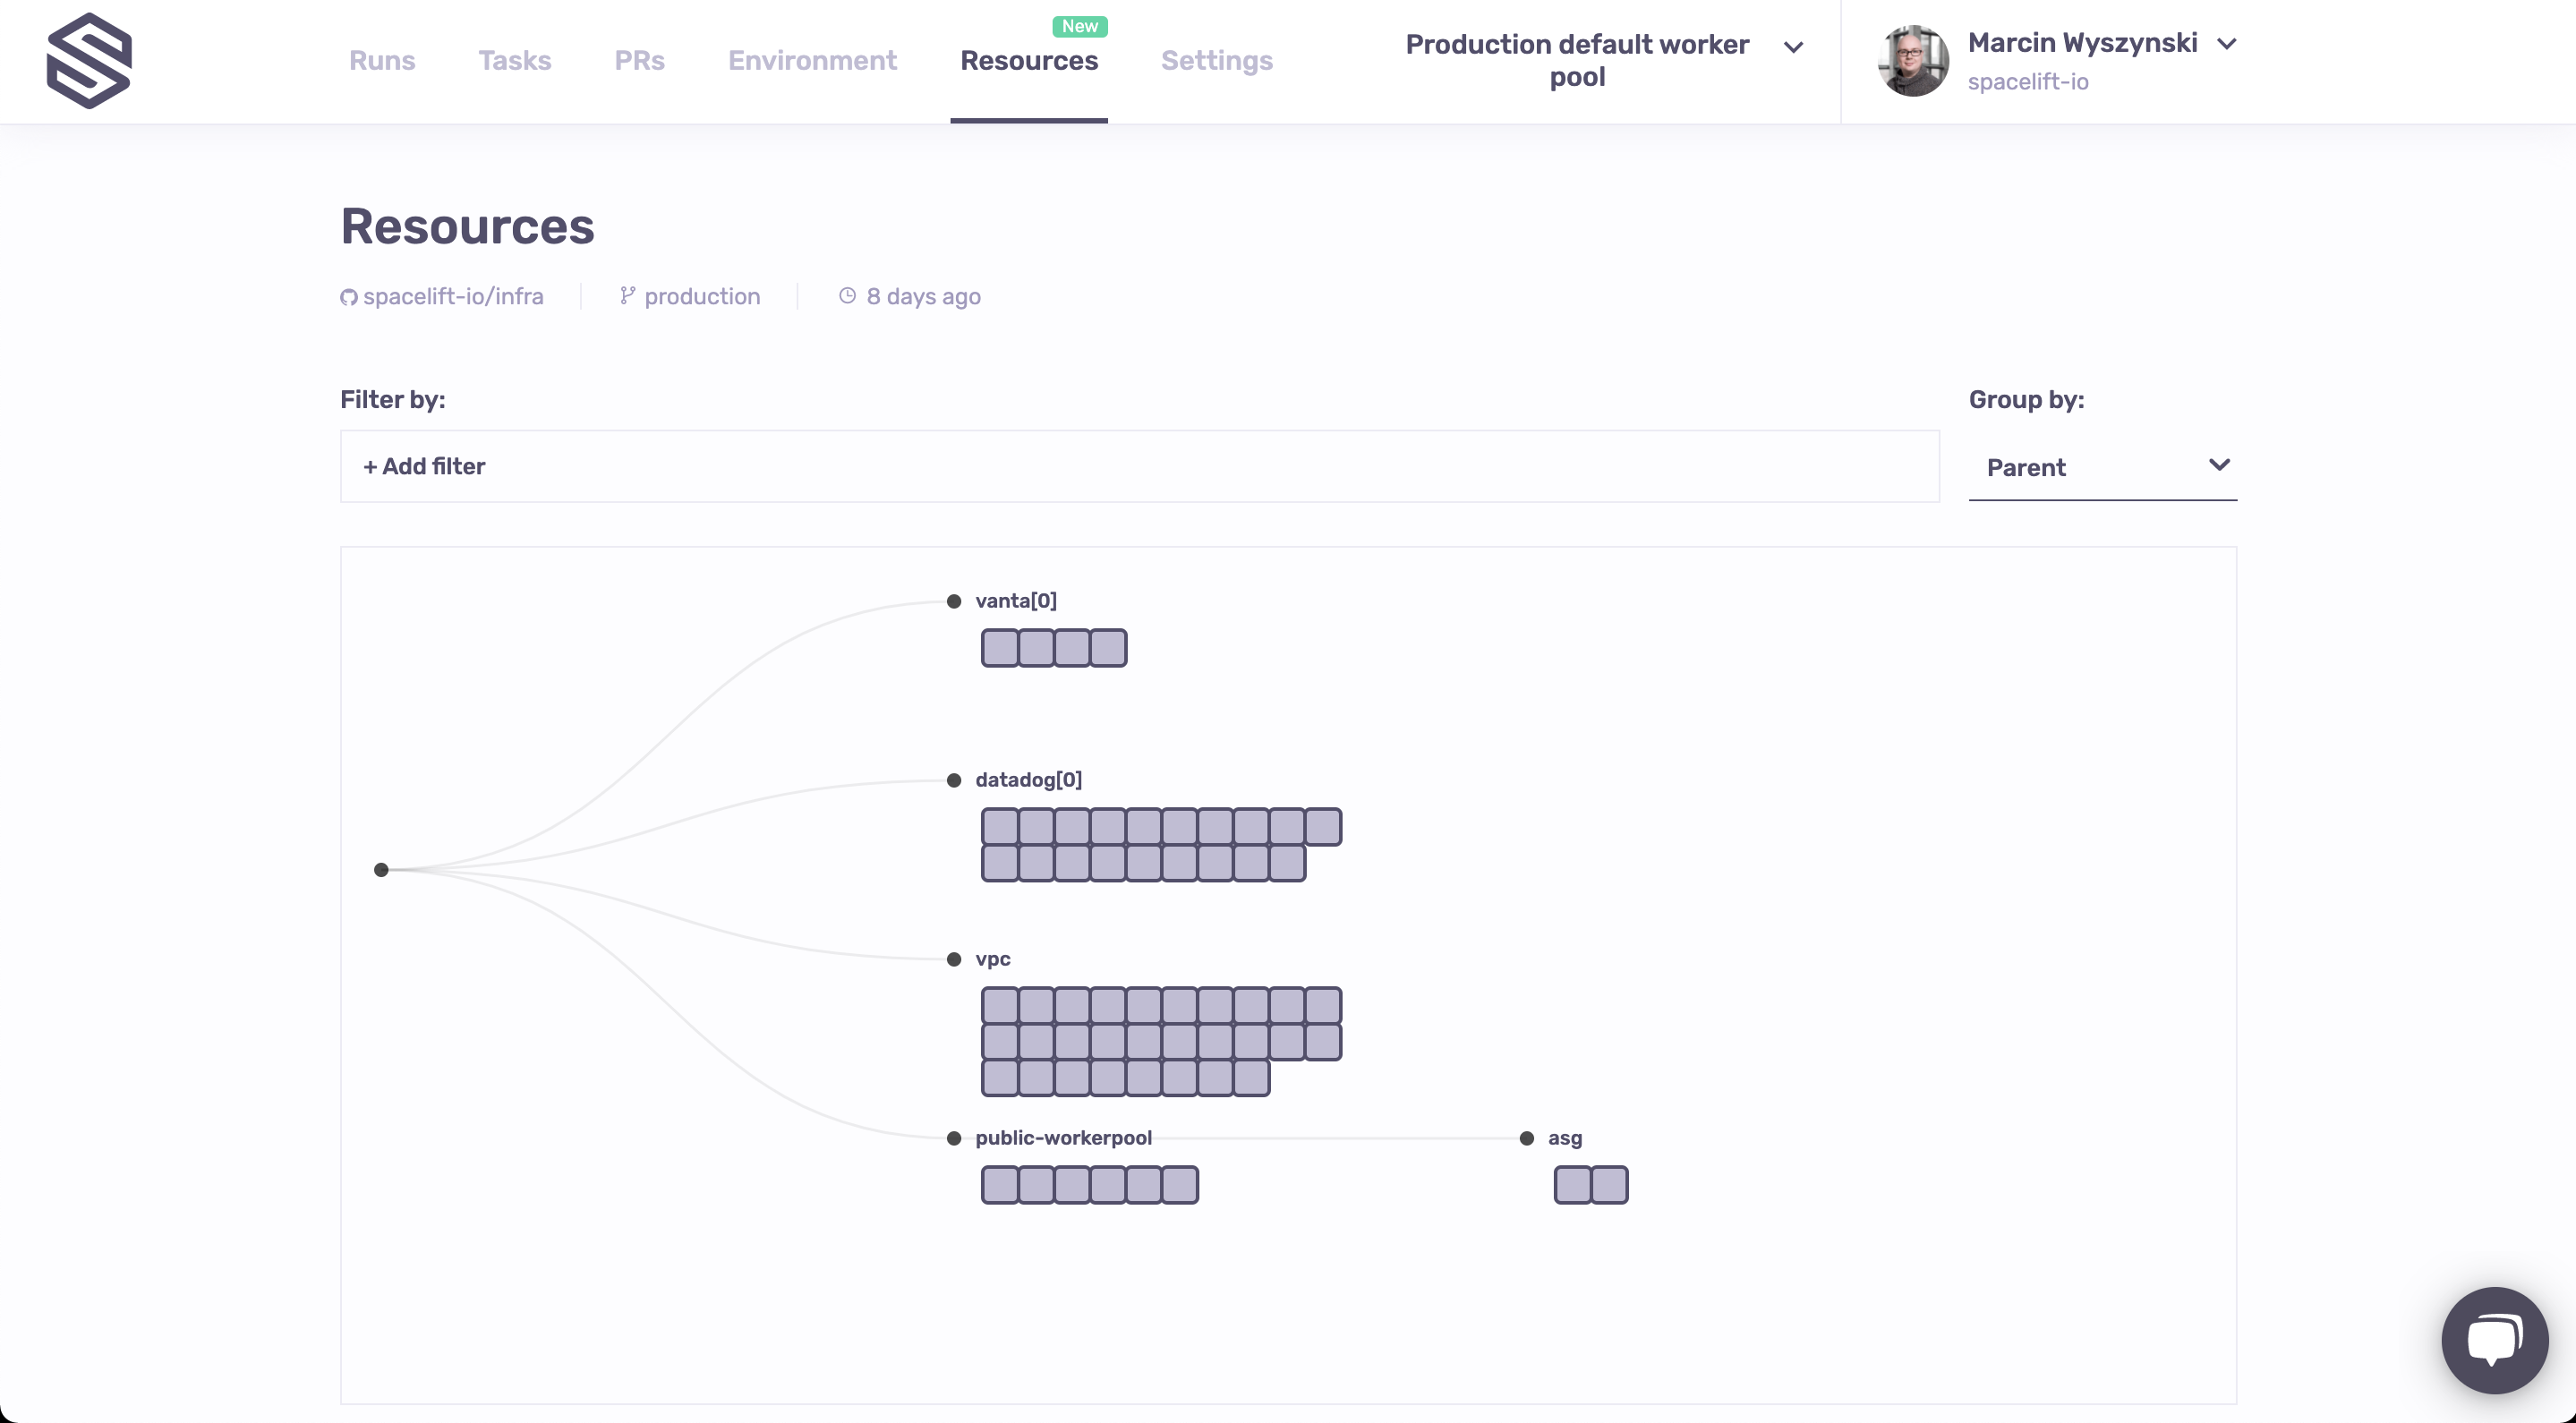Switch to the Runs tab
Viewport: 2576px width, 1423px height.
click(x=382, y=61)
